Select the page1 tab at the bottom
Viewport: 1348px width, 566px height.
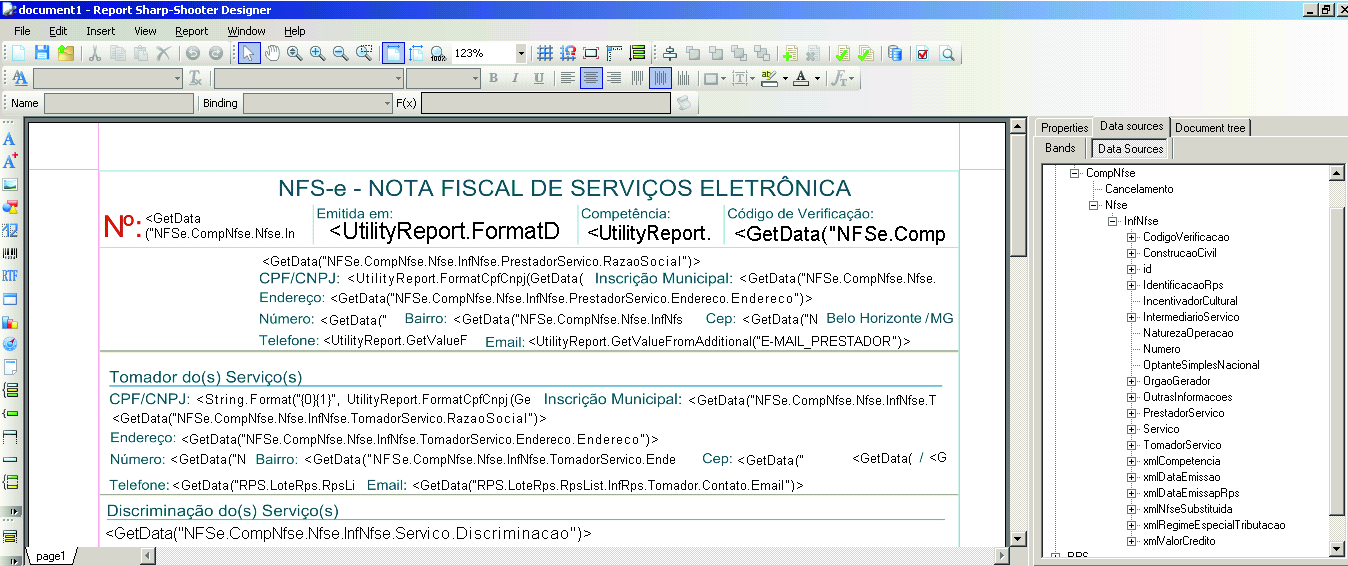[50, 557]
